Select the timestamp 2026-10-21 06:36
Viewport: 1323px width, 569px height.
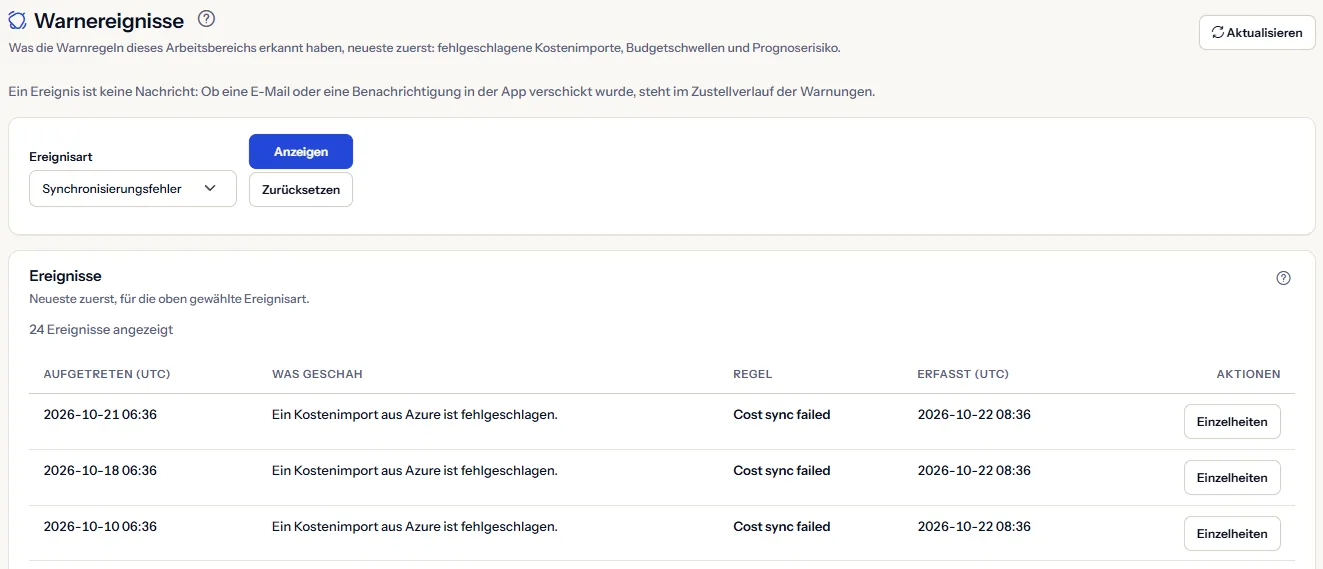100,414
